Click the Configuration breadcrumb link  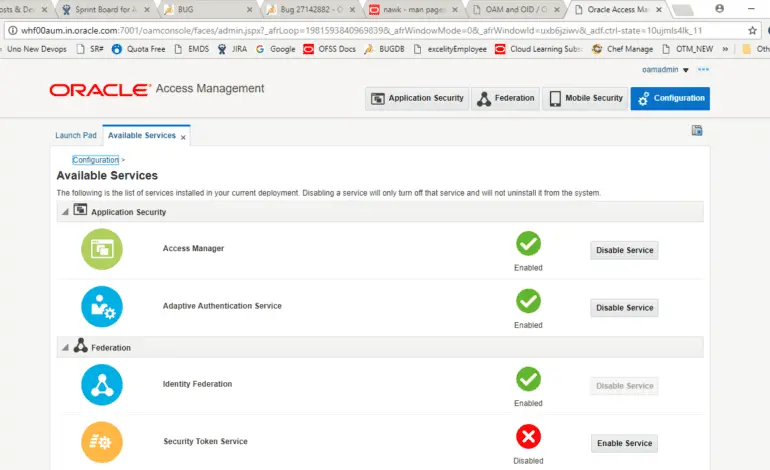pos(95,160)
